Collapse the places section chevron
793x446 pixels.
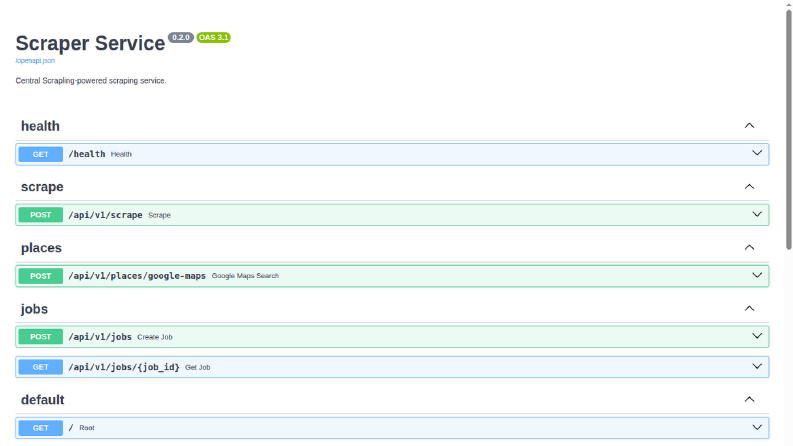(x=750, y=248)
